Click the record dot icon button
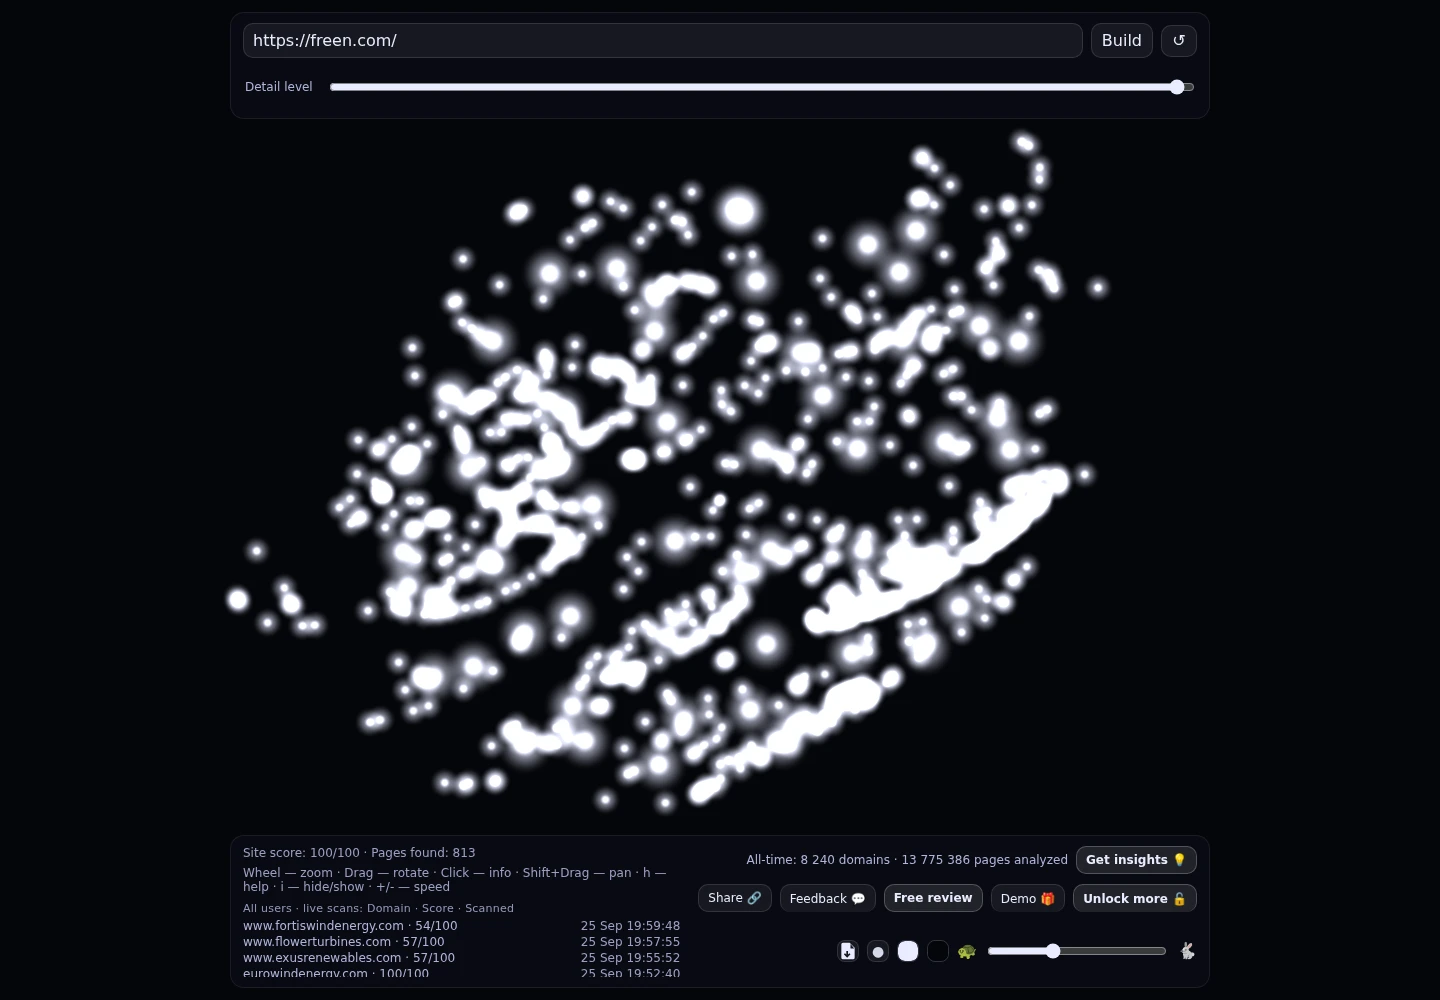The height and width of the screenshot is (1000, 1440). click(878, 951)
